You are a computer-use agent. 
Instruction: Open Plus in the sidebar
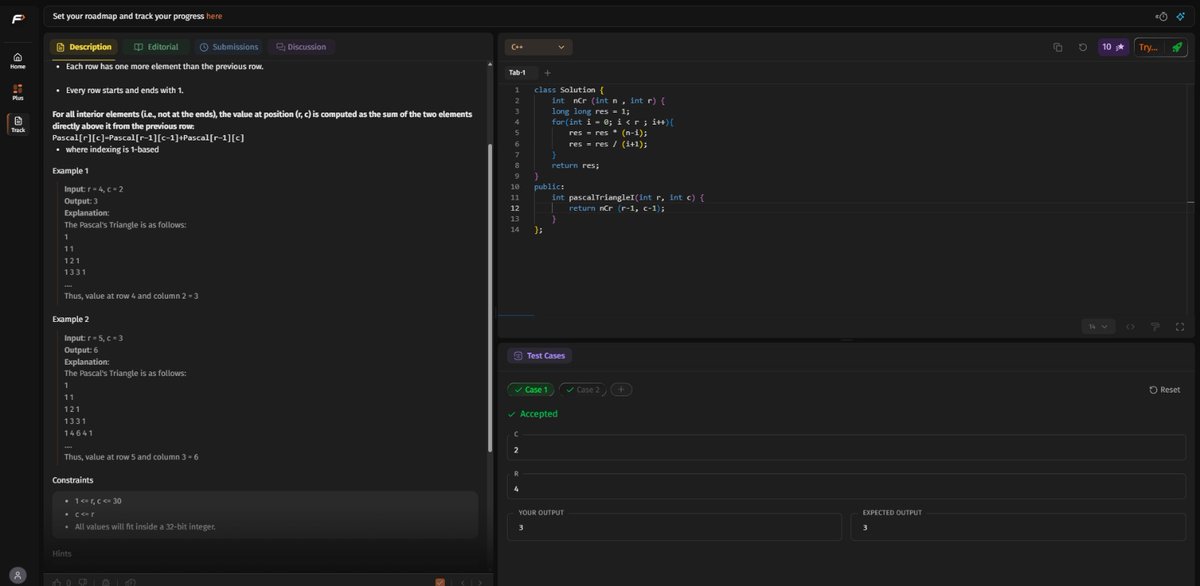[x=18, y=93]
